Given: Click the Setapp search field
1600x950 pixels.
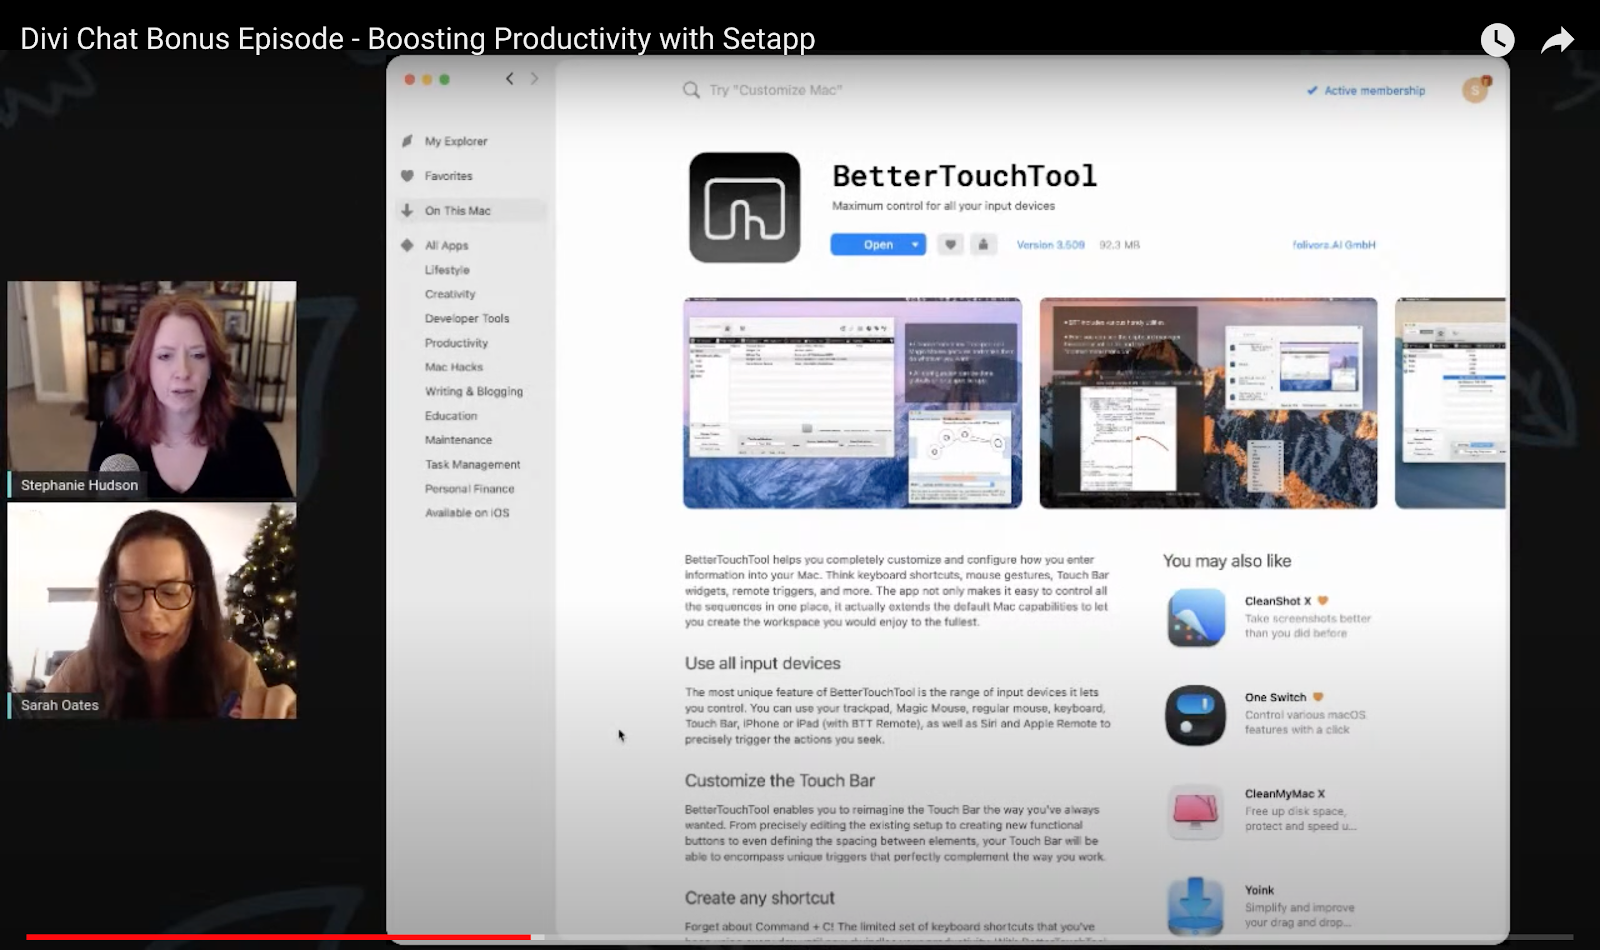Looking at the screenshot, I should (x=776, y=90).
